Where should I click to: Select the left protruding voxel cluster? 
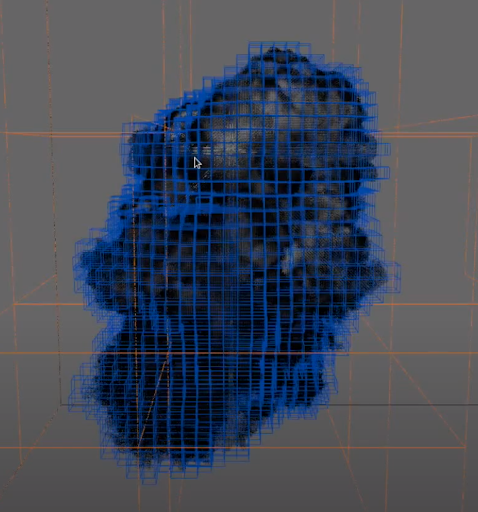click(90, 267)
